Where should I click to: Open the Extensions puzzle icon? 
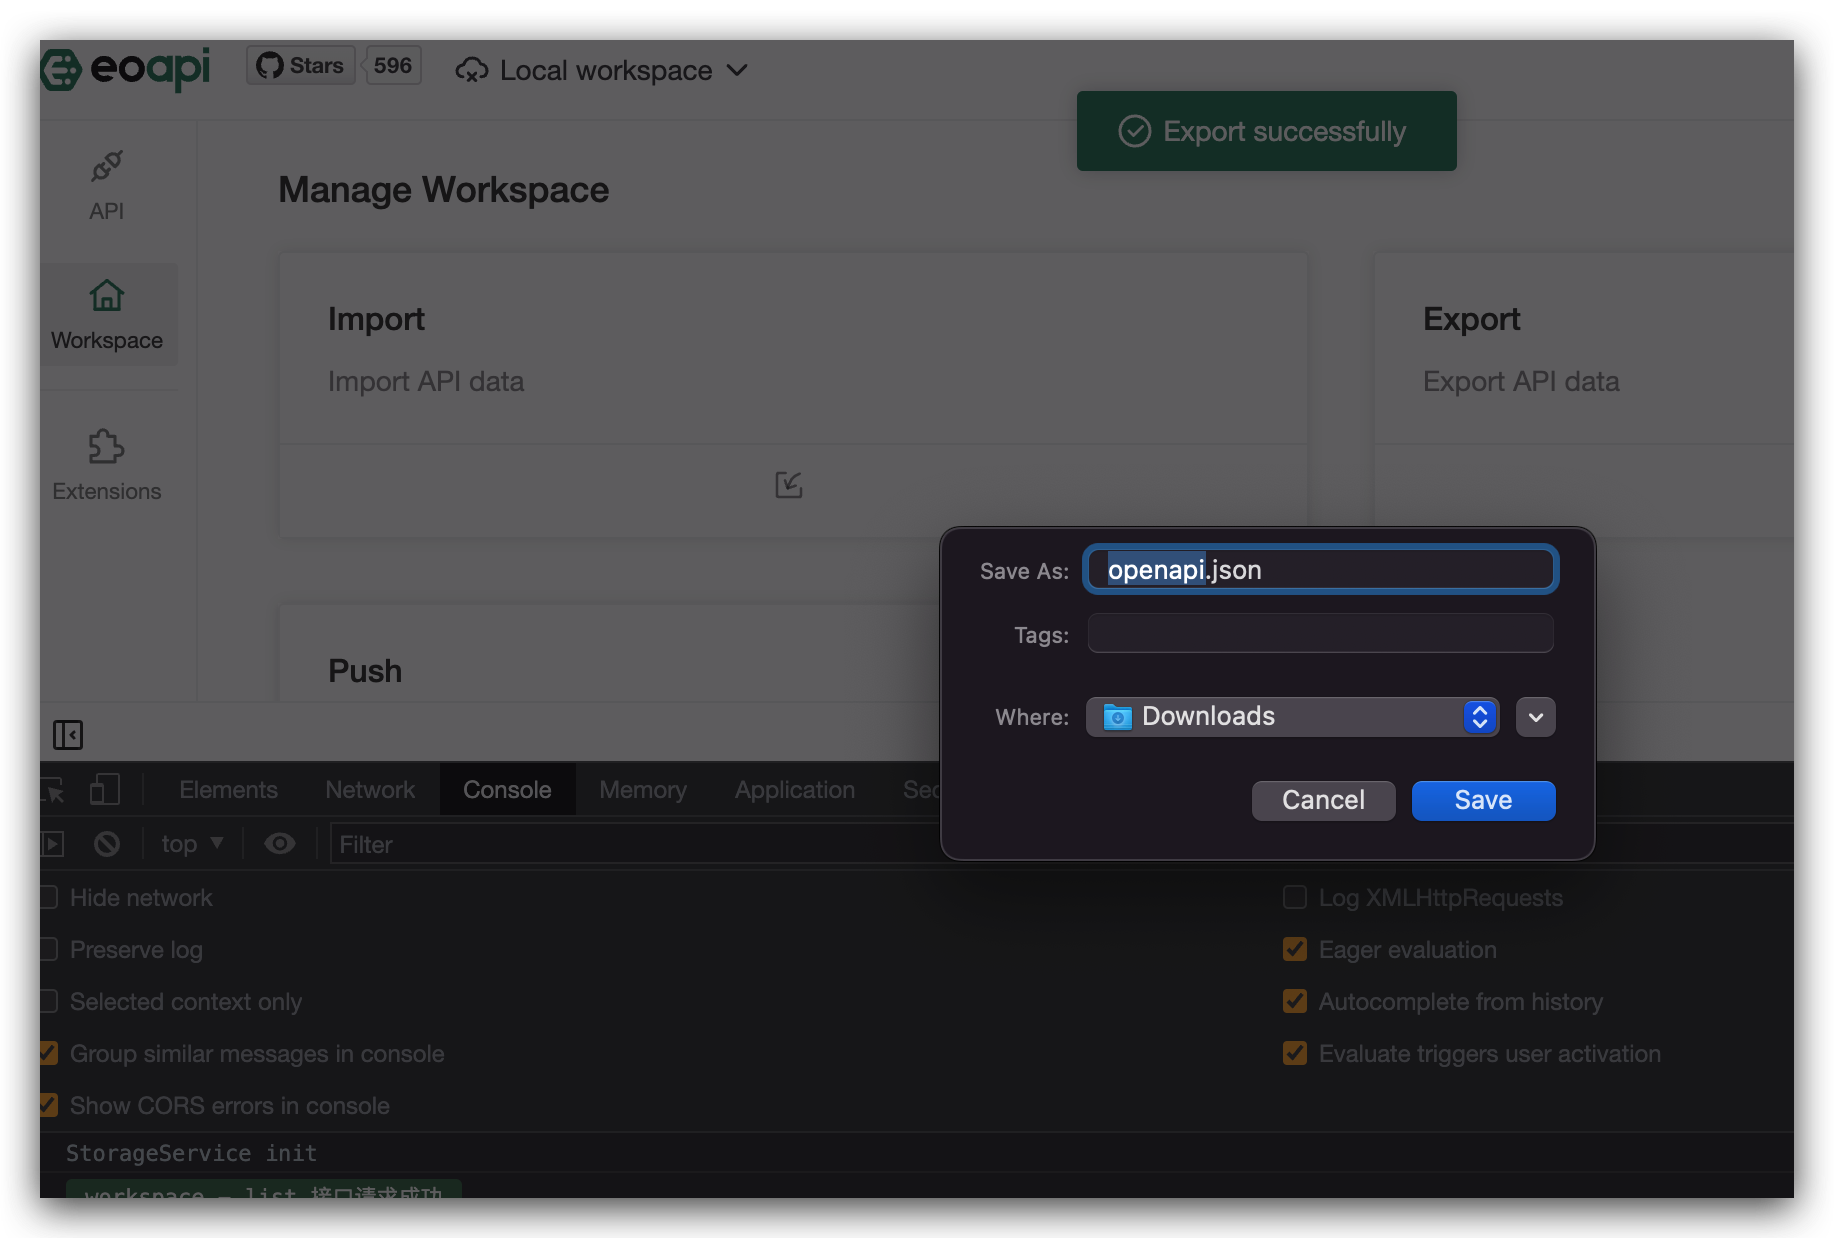click(107, 446)
